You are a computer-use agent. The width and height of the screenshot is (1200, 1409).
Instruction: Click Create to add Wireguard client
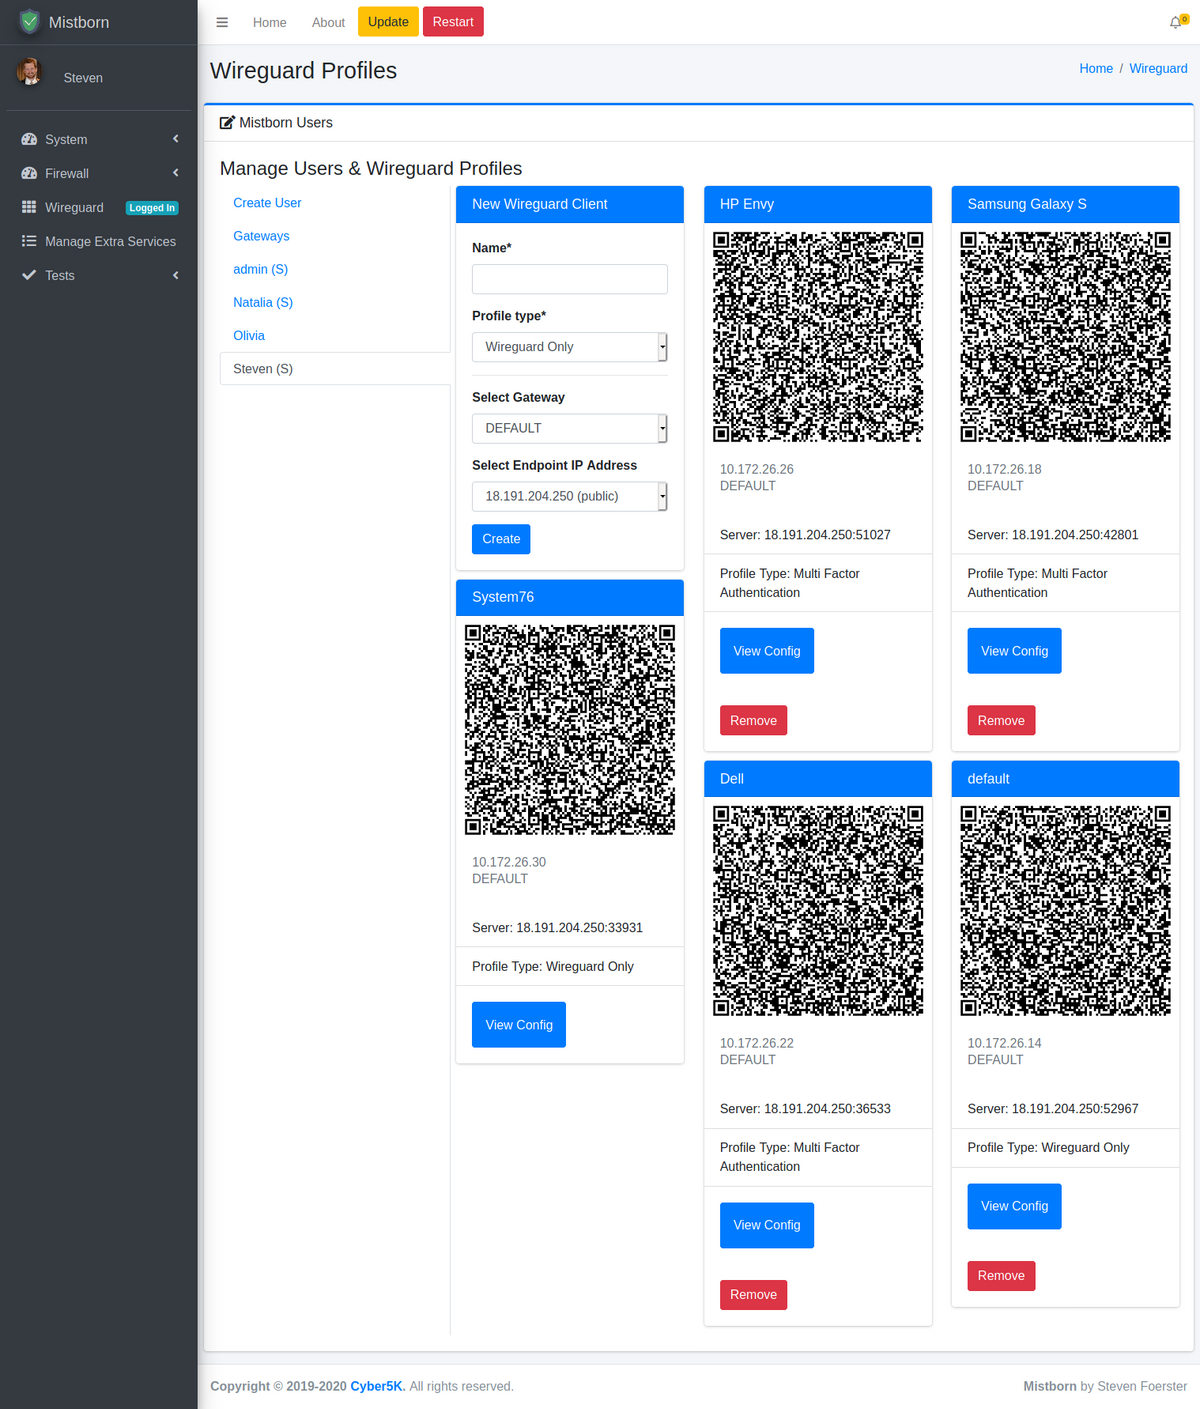point(501,539)
